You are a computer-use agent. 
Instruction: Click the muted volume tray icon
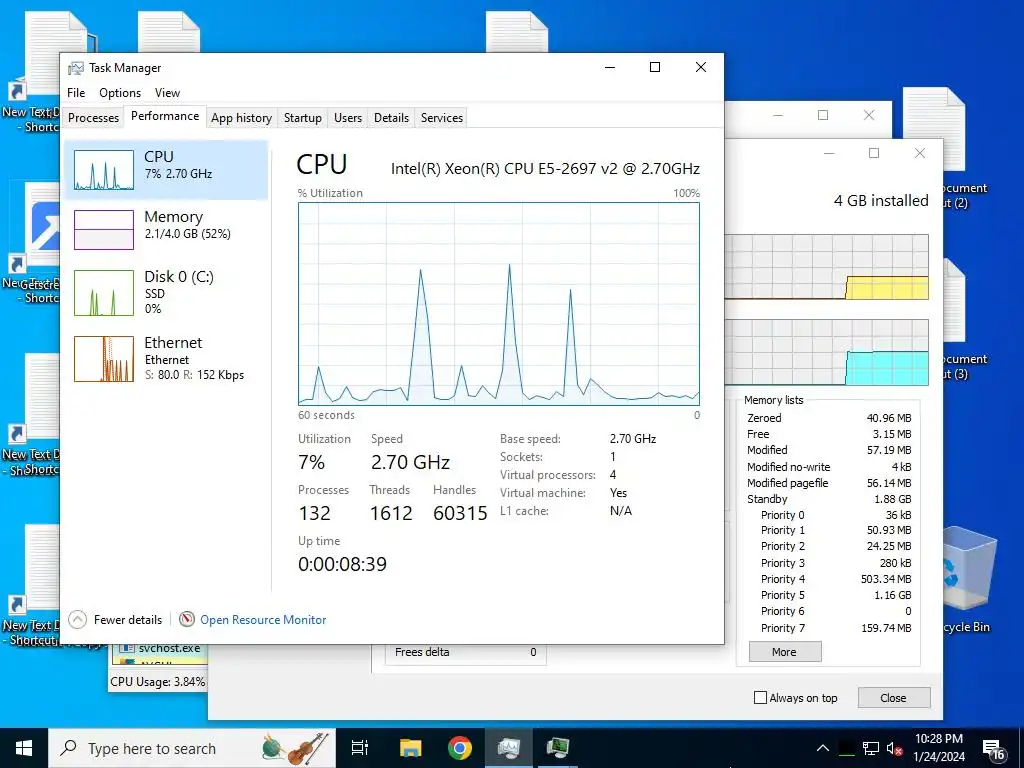click(x=895, y=748)
